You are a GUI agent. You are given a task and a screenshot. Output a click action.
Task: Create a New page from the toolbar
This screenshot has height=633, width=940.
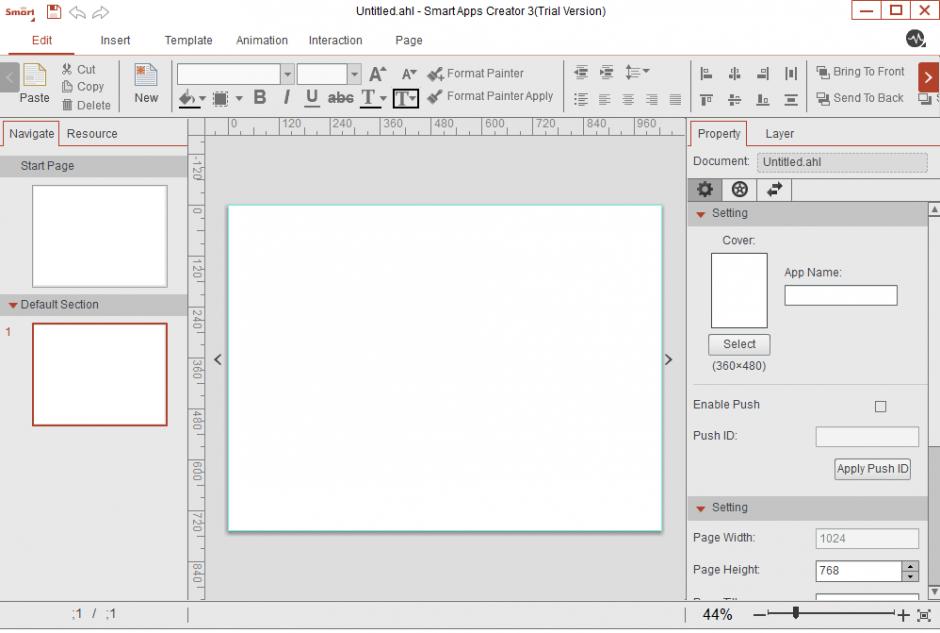click(x=146, y=82)
